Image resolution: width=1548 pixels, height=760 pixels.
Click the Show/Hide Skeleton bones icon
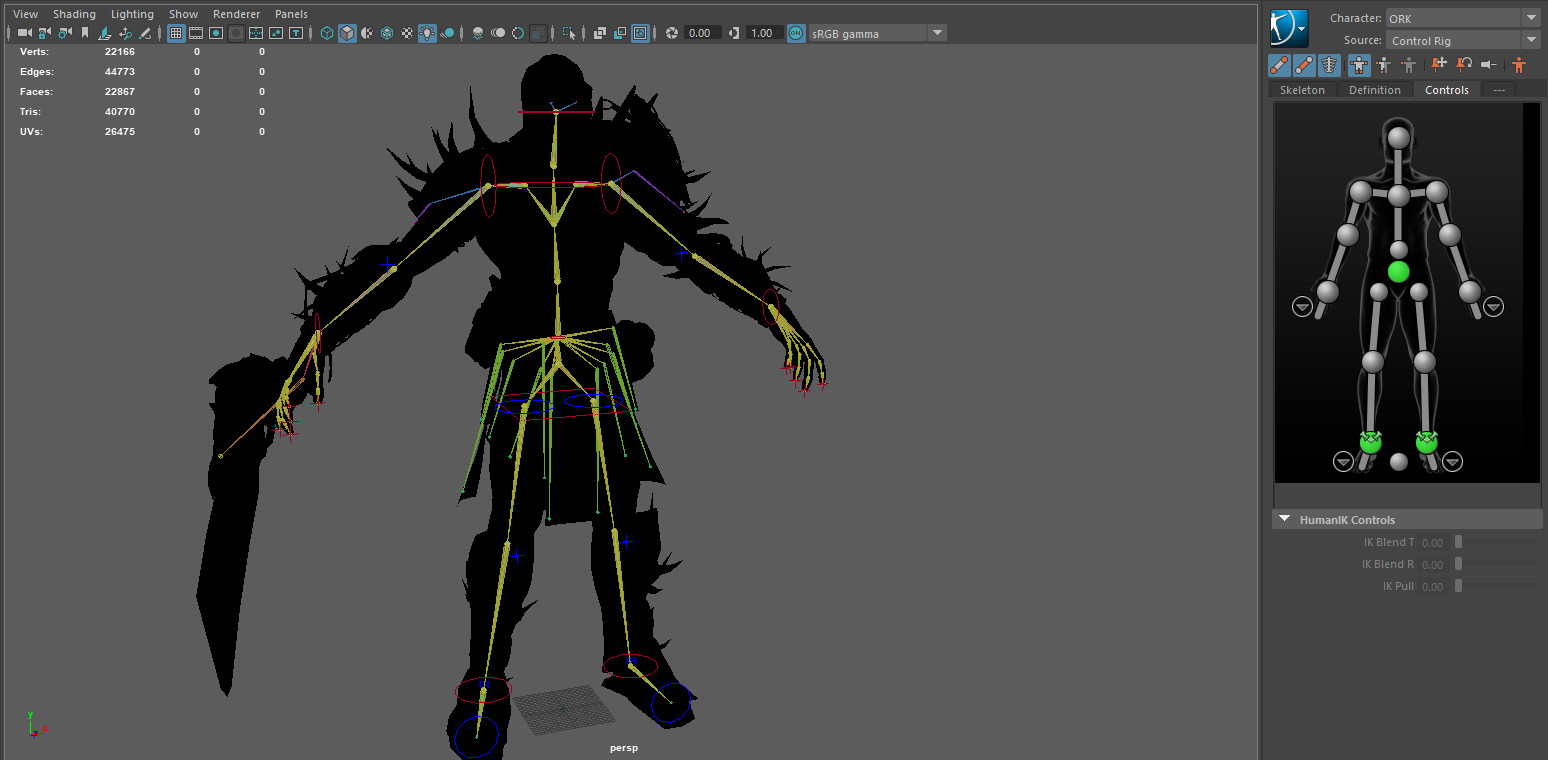[x=1304, y=65]
